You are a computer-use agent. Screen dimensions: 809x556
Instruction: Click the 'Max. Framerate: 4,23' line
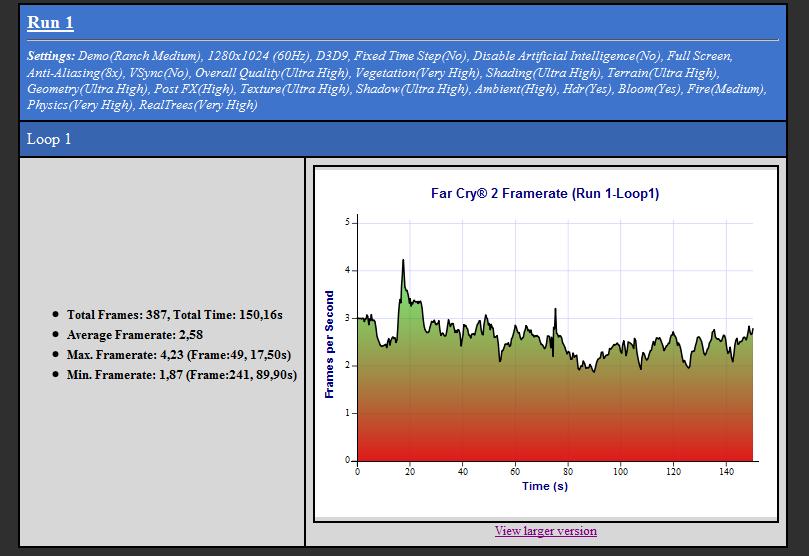click(x=179, y=355)
